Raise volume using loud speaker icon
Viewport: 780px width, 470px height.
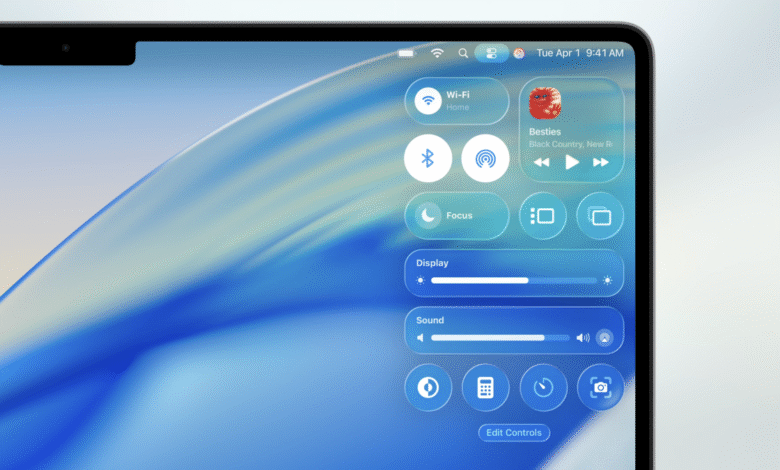point(583,338)
